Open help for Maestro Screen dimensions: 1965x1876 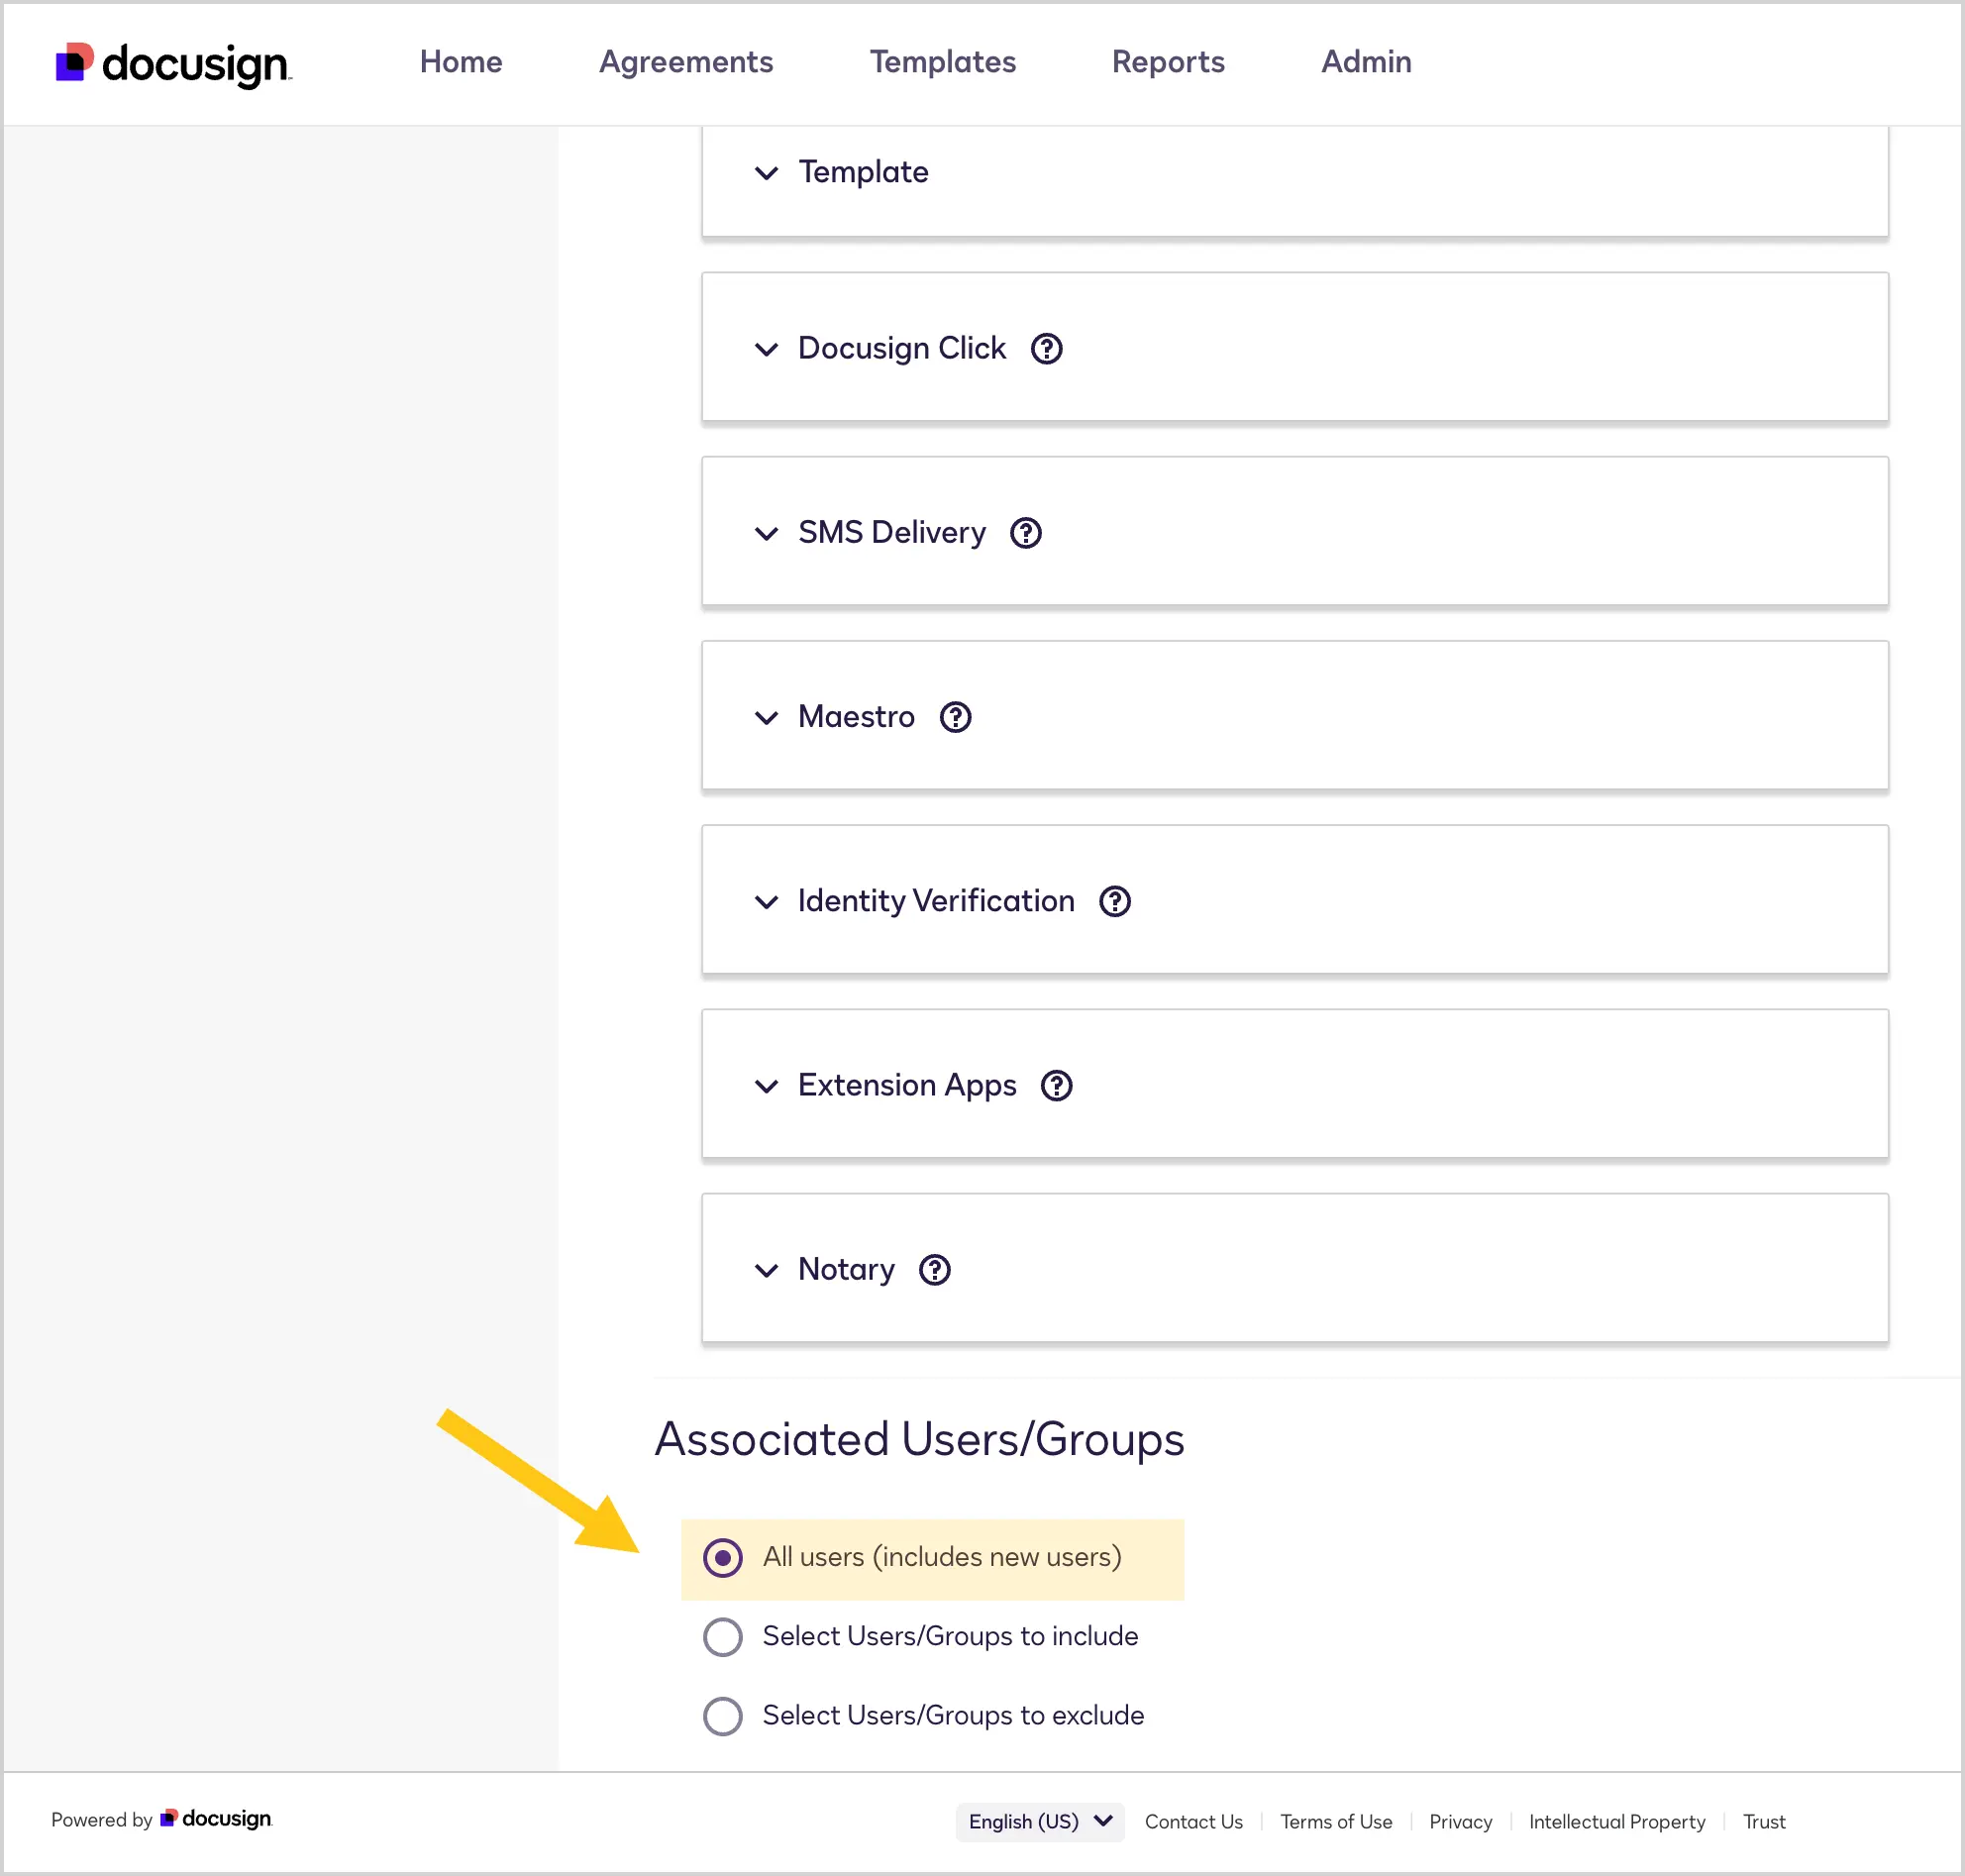pos(955,717)
